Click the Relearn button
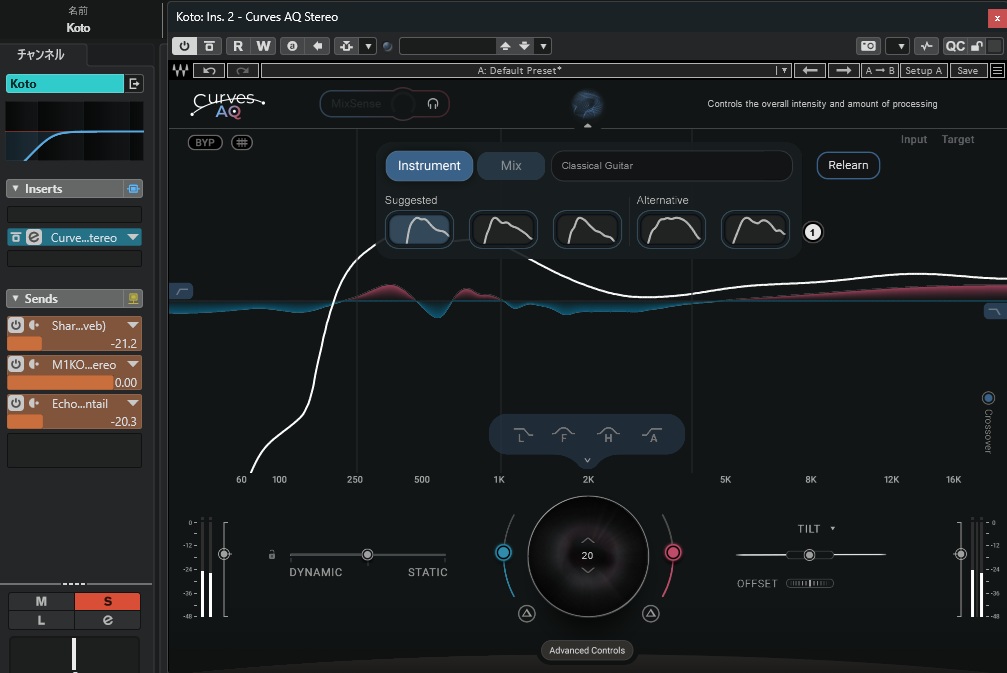The height and width of the screenshot is (673, 1007). [x=848, y=165]
